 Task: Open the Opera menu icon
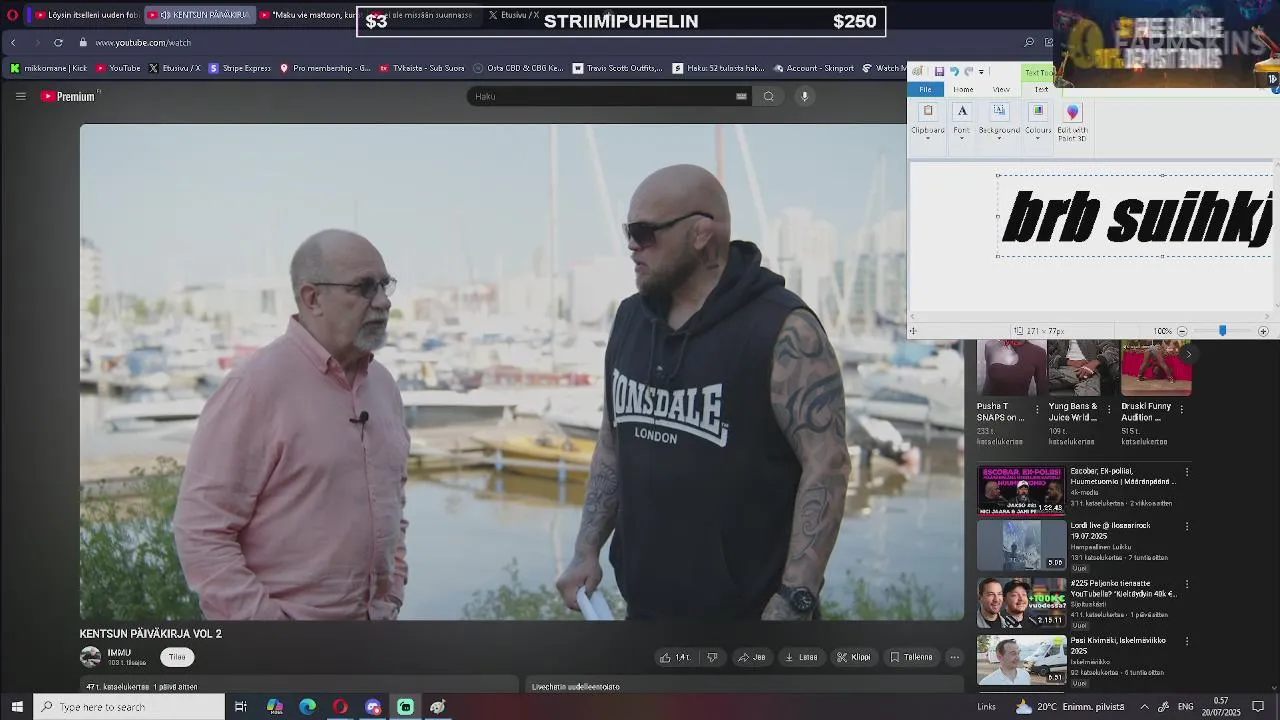[12, 15]
